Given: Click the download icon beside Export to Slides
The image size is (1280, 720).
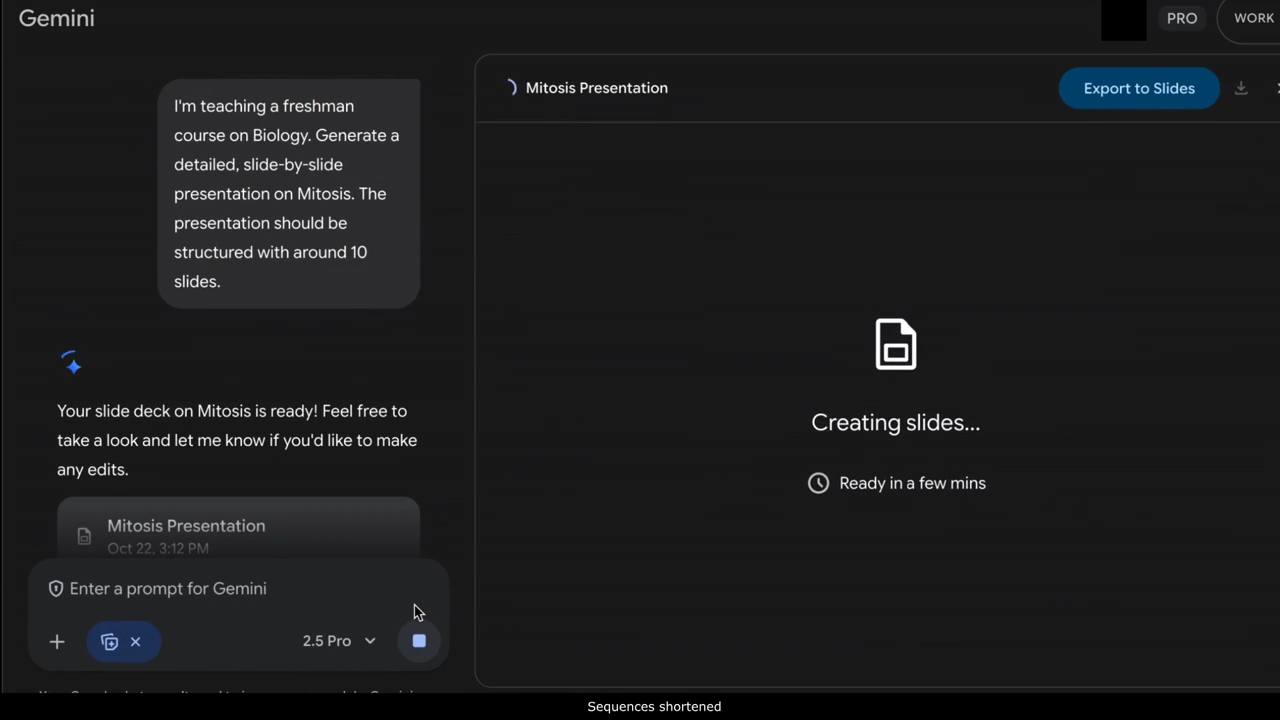Looking at the screenshot, I should point(1241,88).
